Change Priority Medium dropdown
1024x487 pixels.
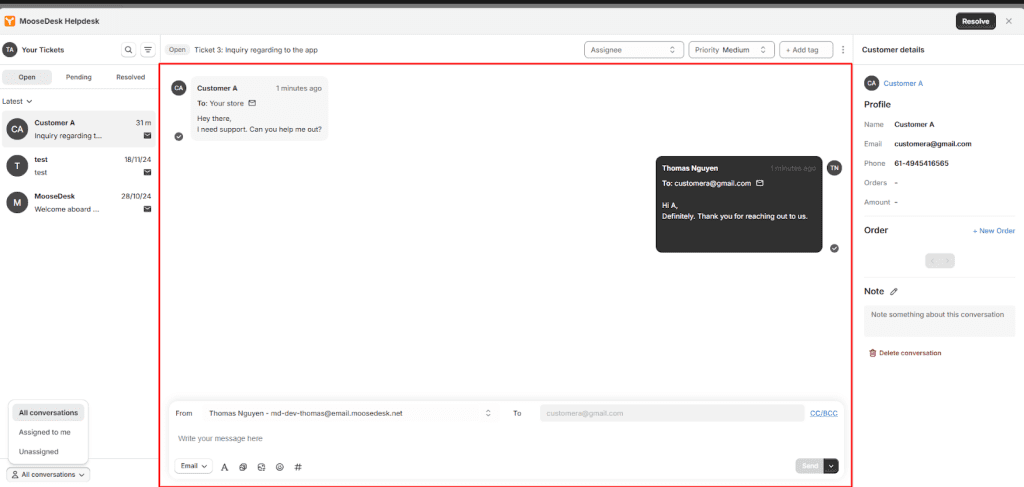tap(731, 50)
